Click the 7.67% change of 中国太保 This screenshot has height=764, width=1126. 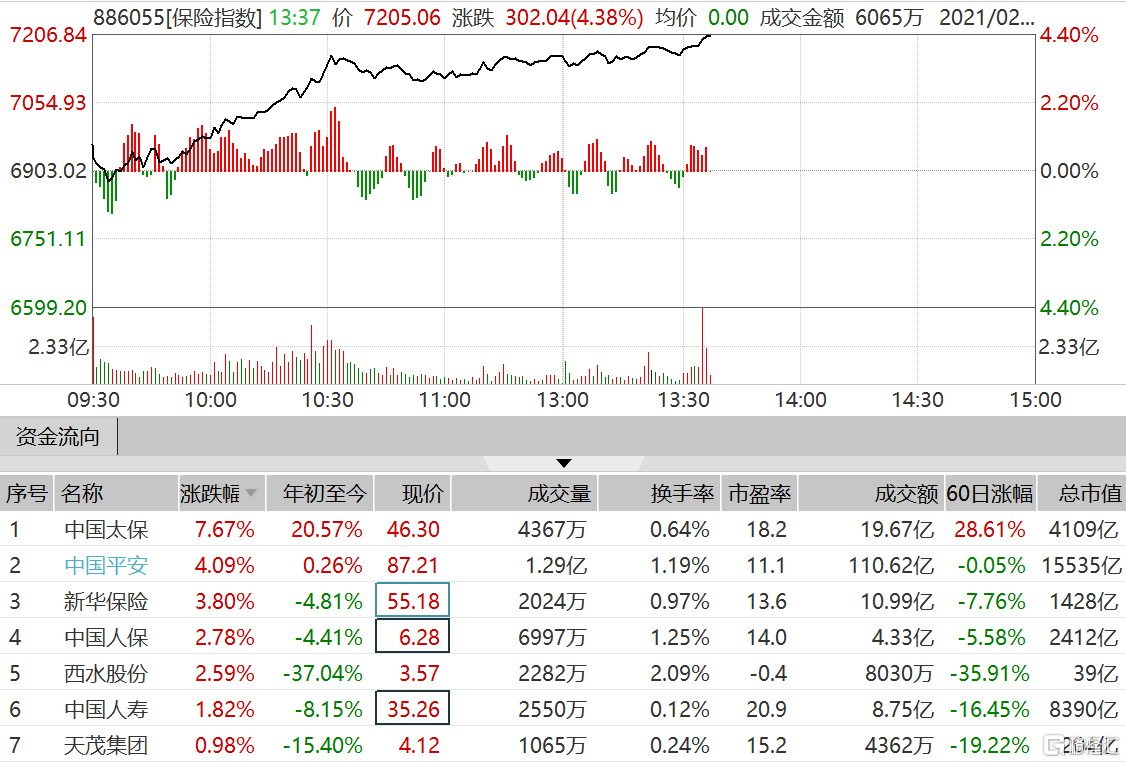point(225,529)
